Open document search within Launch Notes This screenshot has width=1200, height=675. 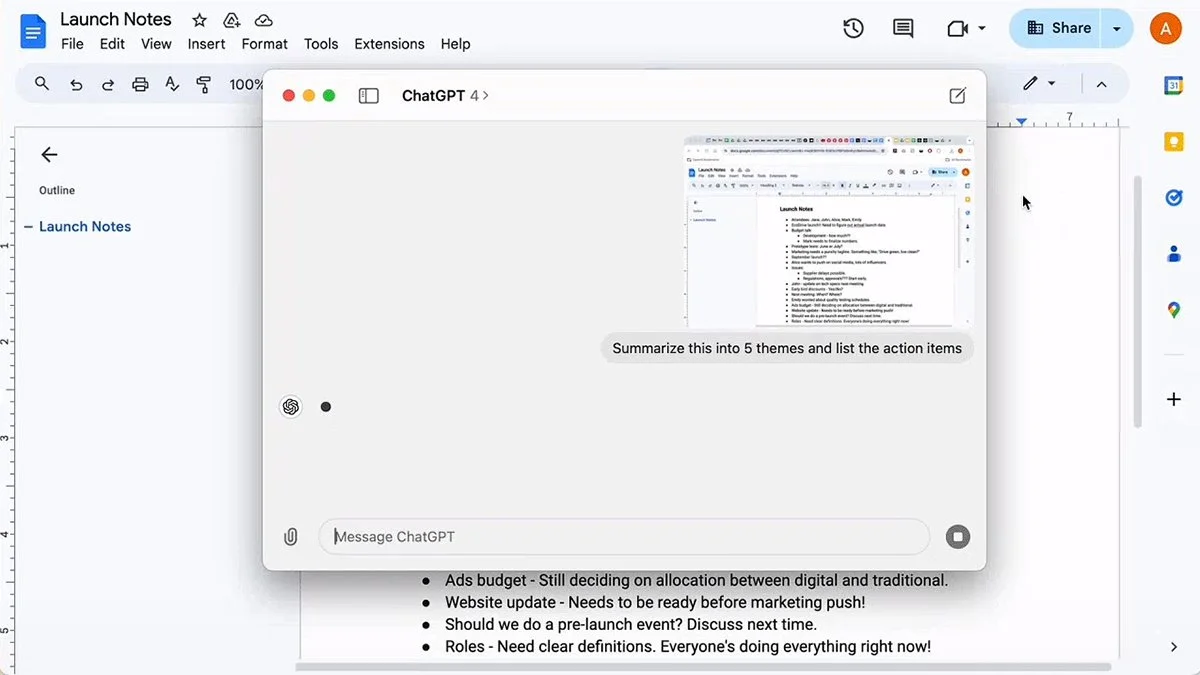[41, 84]
